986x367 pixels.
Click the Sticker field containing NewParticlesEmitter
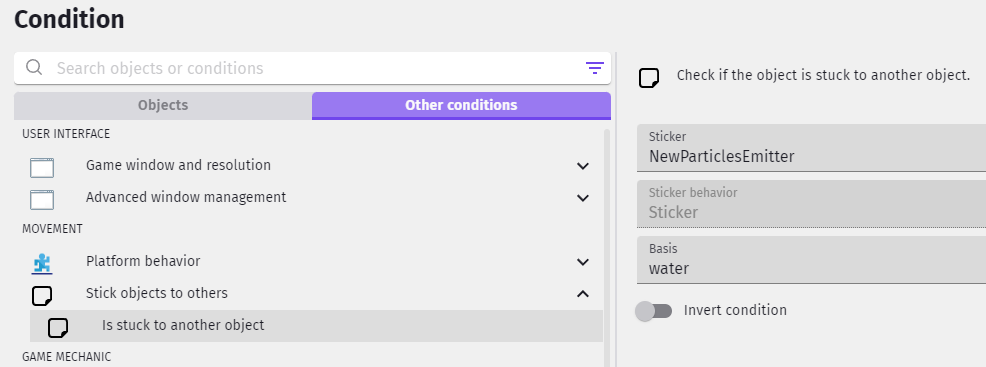point(811,148)
